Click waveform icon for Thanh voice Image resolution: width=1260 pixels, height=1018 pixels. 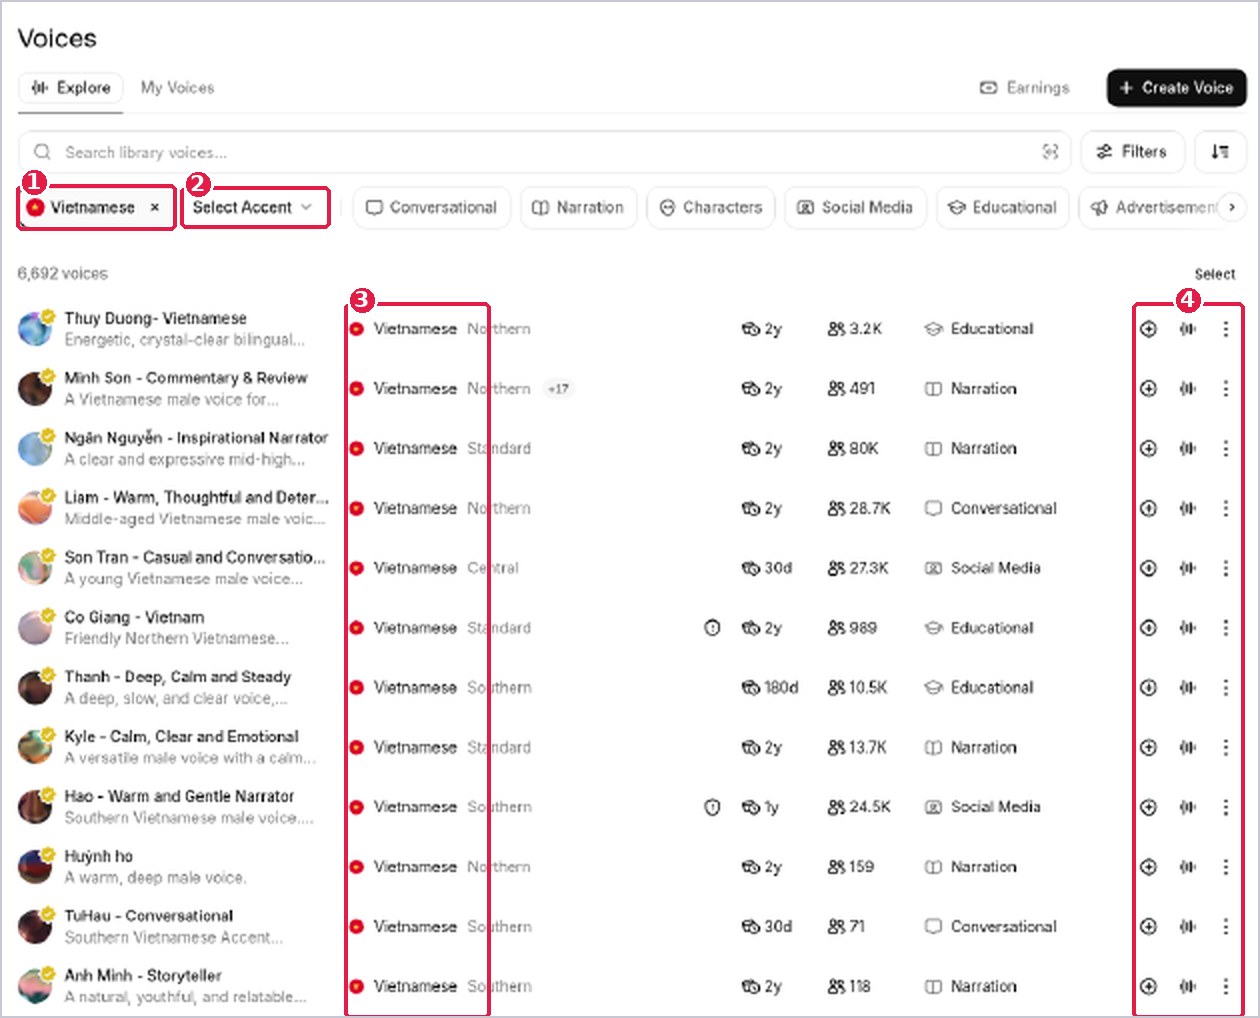pyautogui.click(x=1187, y=688)
